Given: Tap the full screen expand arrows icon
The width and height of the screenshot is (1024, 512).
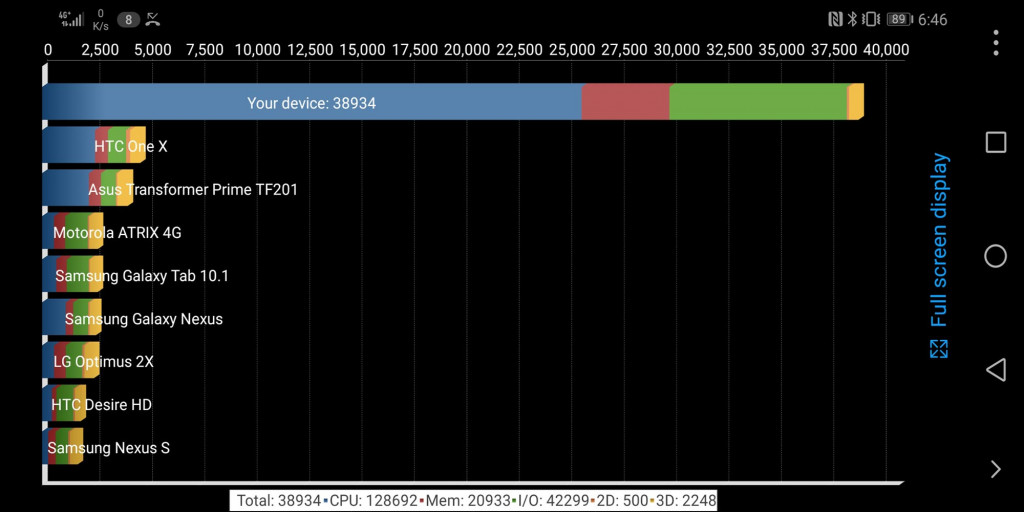Looking at the screenshot, I should [938, 349].
